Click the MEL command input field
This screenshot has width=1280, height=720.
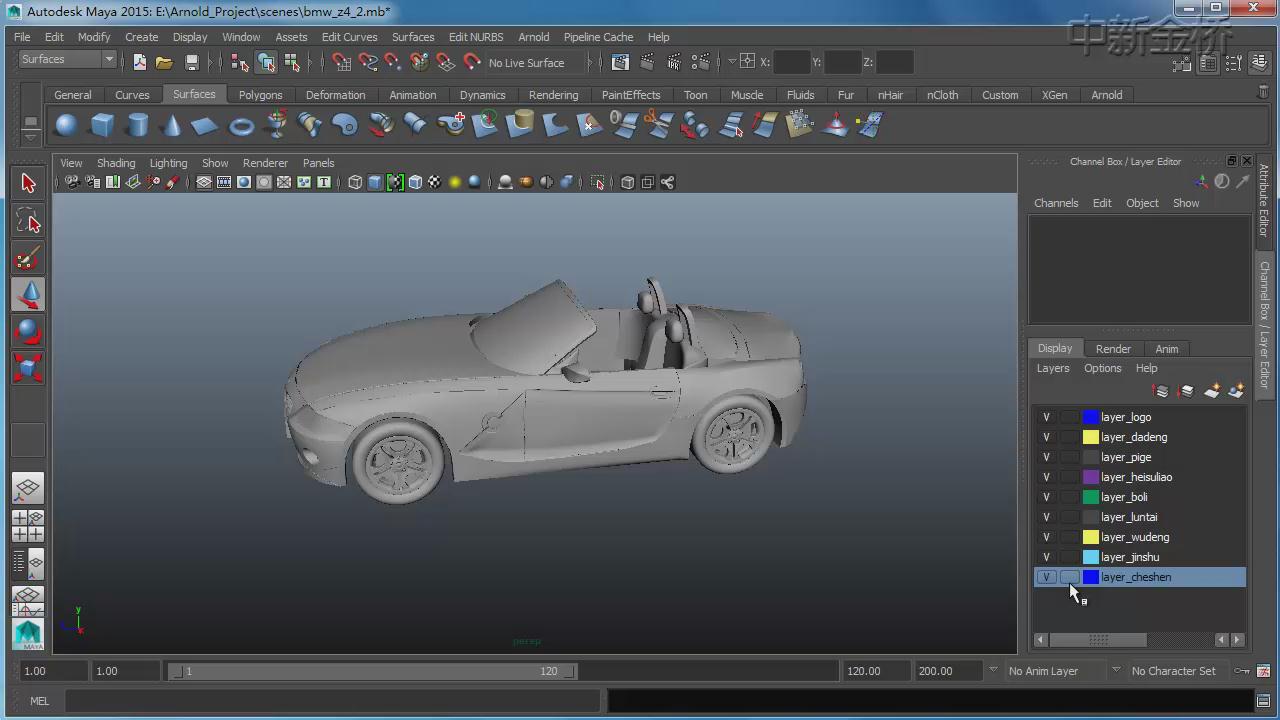point(333,701)
